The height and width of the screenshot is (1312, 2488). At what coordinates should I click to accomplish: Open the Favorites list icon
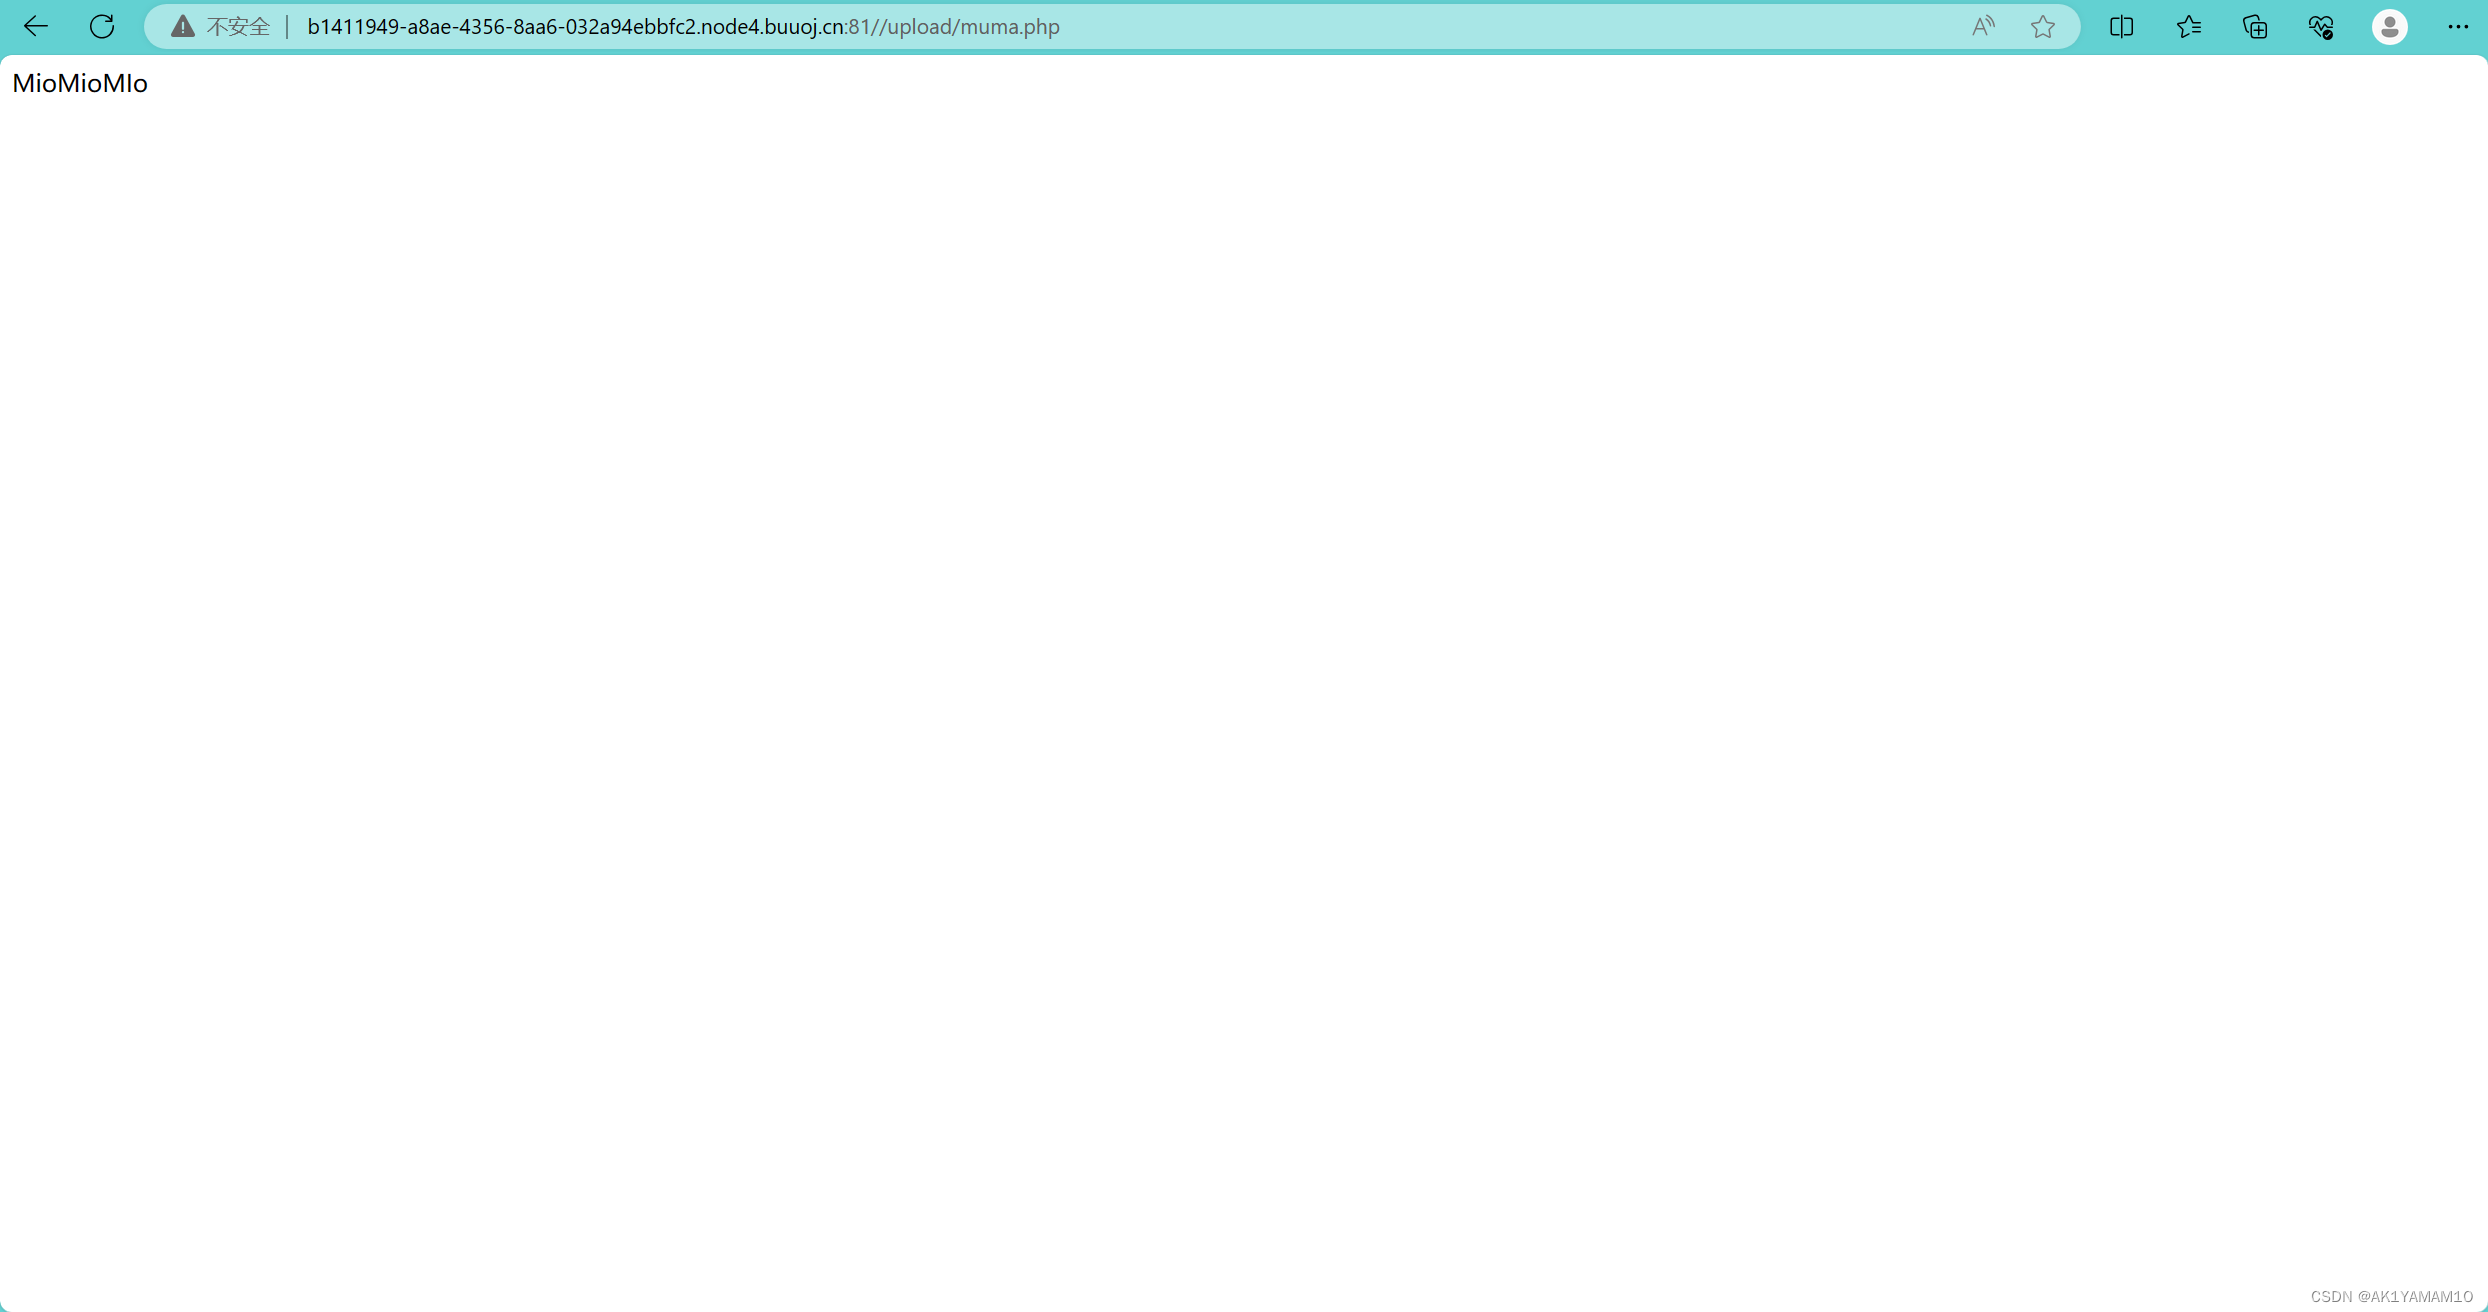click(2188, 27)
